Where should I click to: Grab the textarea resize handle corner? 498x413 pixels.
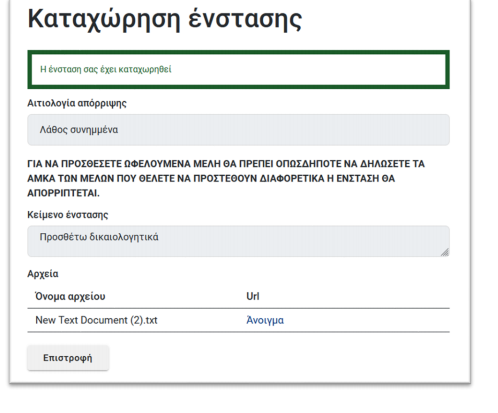point(445,252)
